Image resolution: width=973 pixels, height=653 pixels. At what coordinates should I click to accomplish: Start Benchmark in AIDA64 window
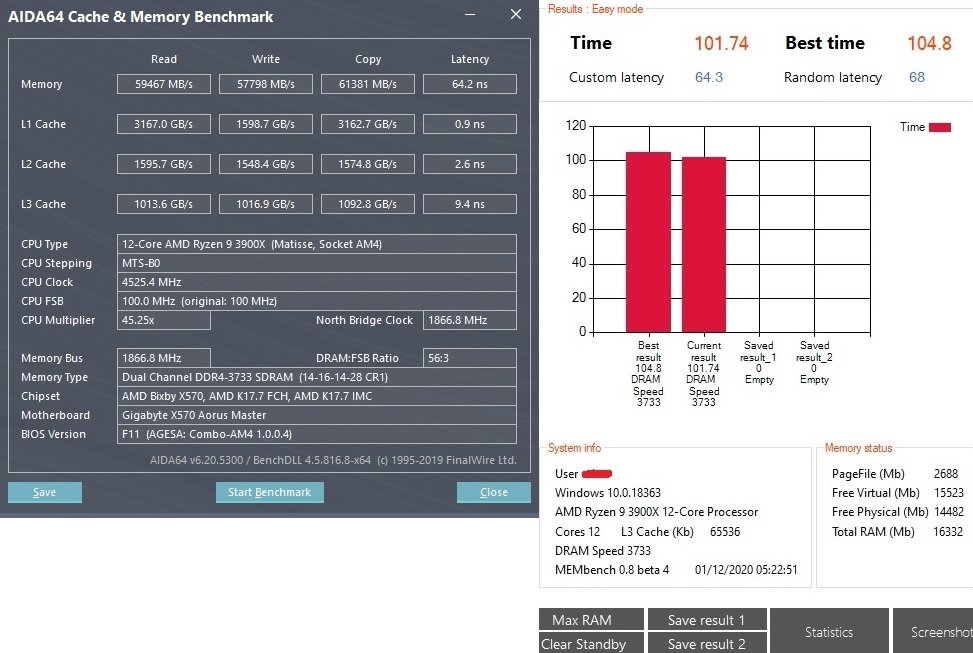(269, 492)
